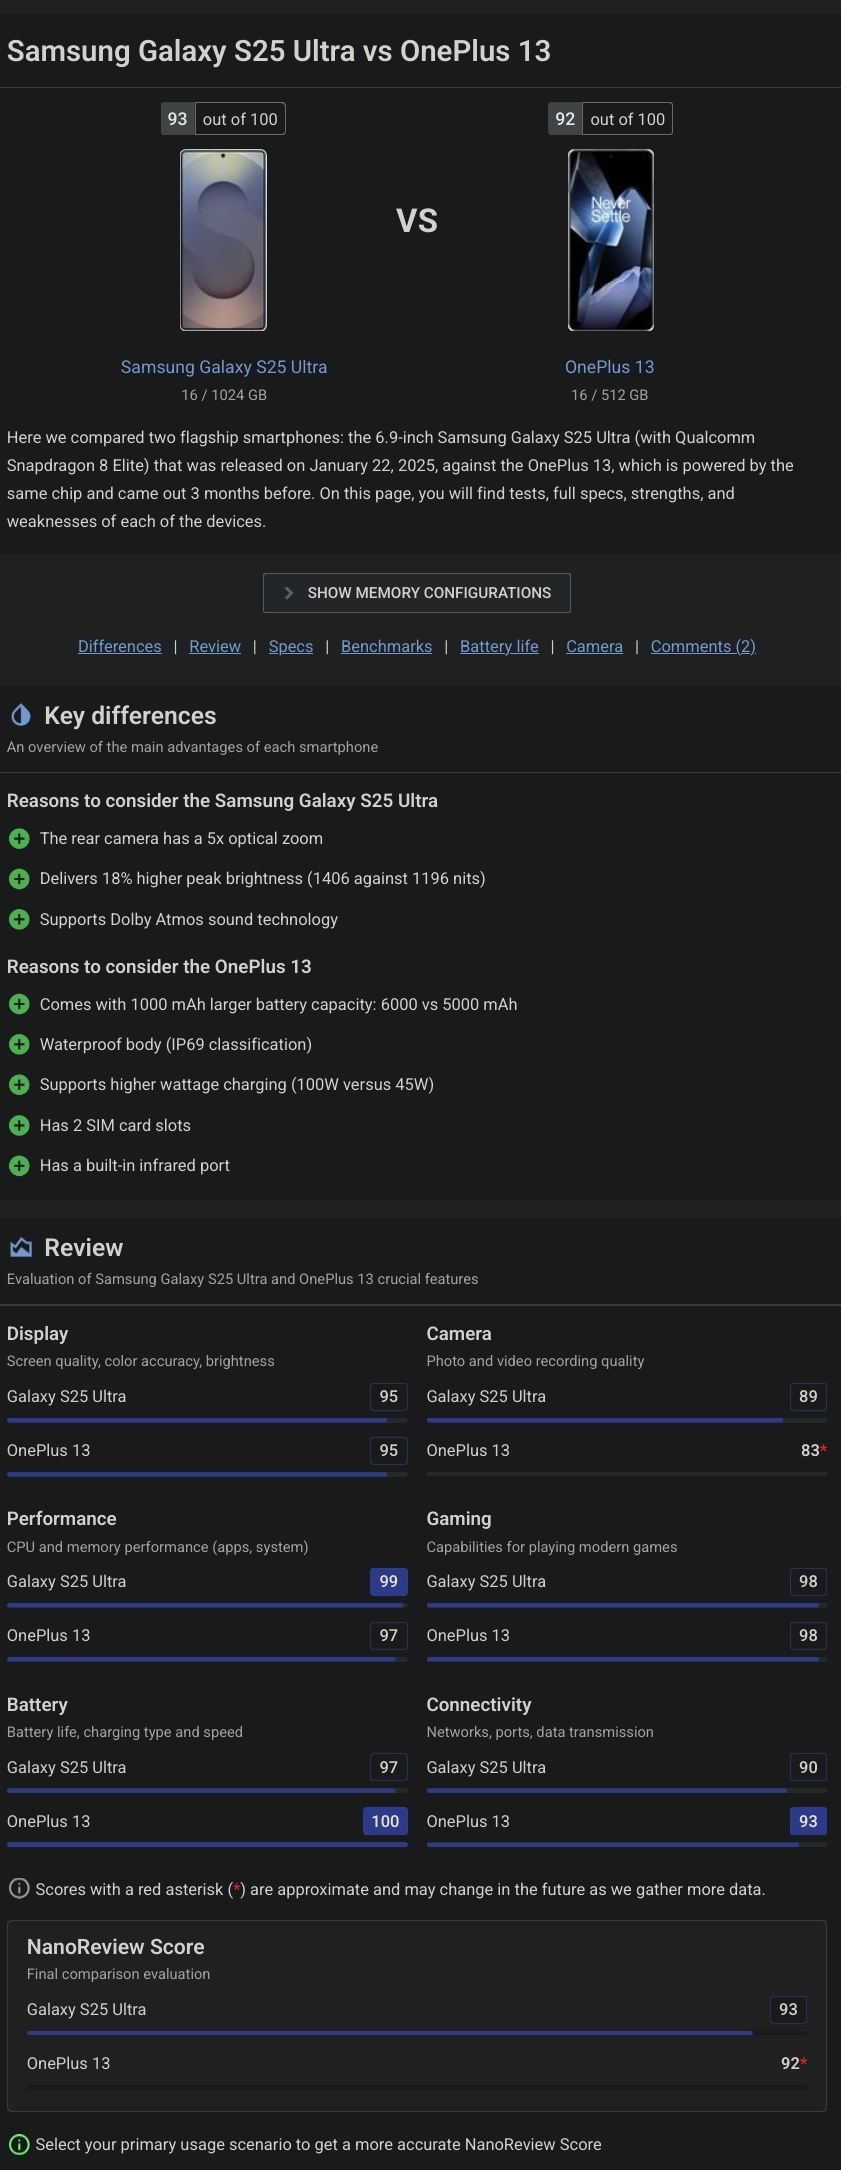Click NanoReview Score bar for Galaxy S25 Ultra
The image size is (841, 2170).
[417, 2033]
